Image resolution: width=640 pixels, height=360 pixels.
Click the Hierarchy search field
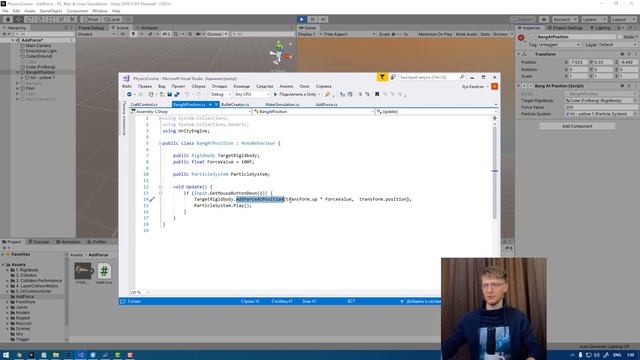click(x=43, y=34)
